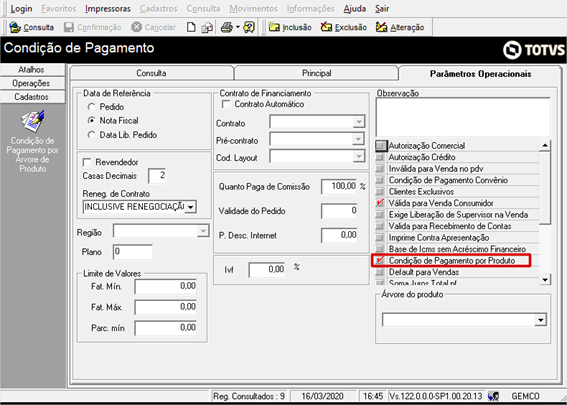Viewport: 567px width, 405px height.
Task: Click the blank new document icon
Action: (x=191, y=27)
